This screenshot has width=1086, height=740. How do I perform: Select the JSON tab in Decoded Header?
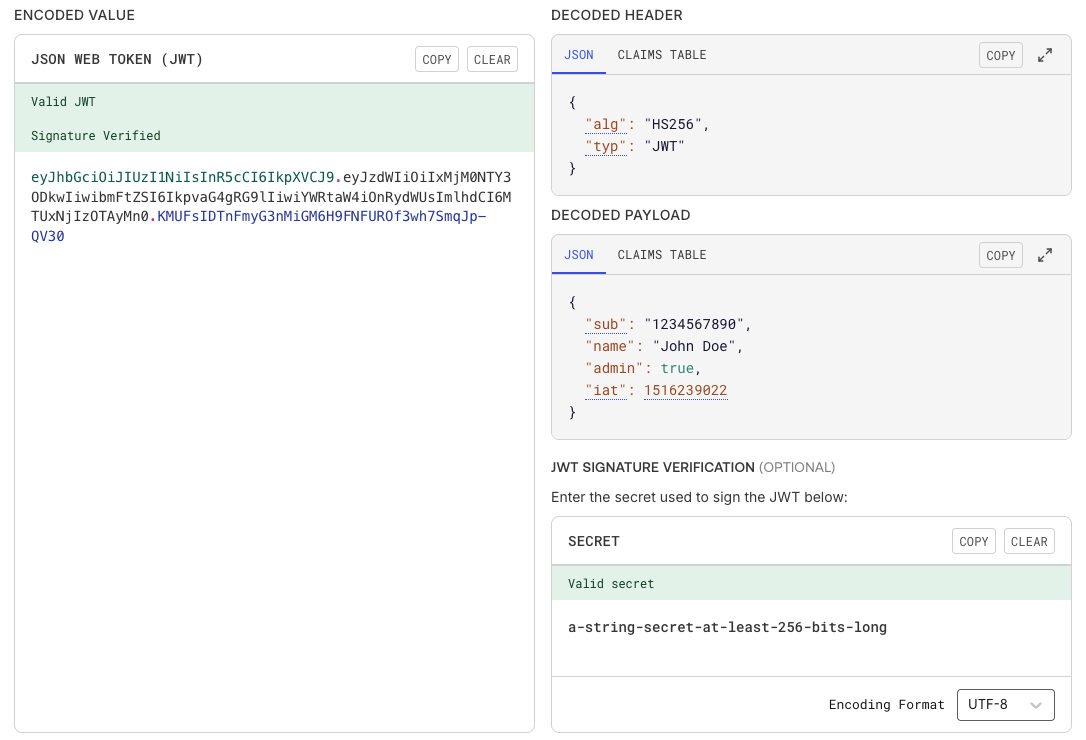click(x=578, y=55)
